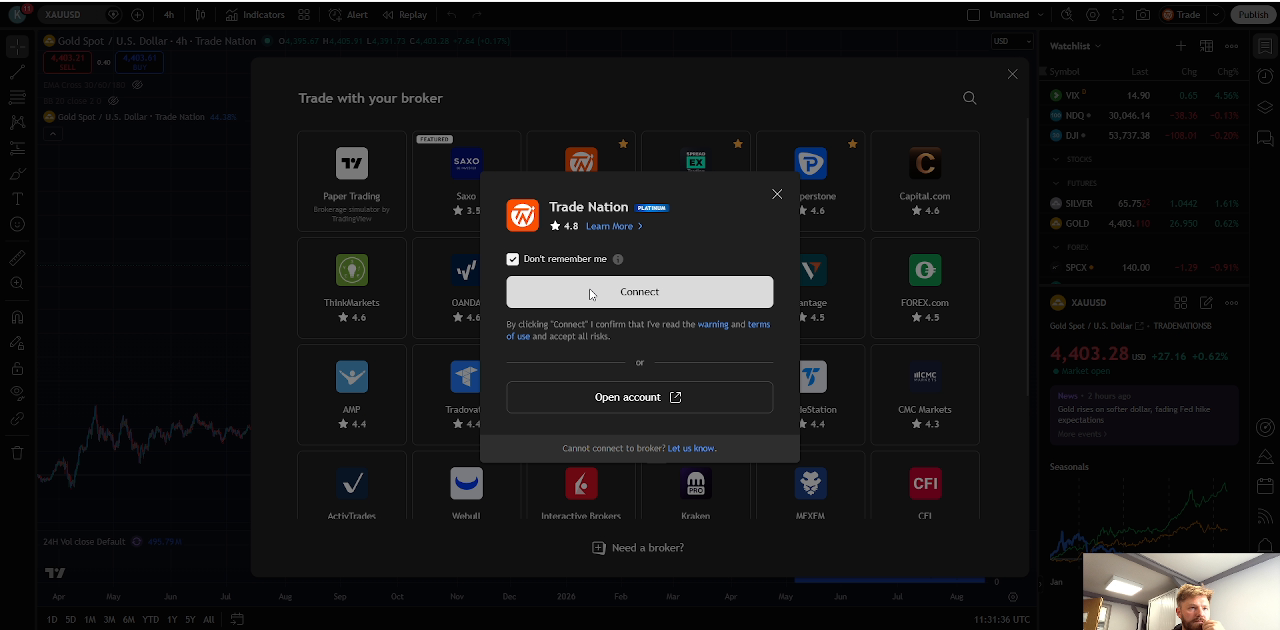Click the Need a broker? link
This screenshot has width=1280, height=630.
[638, 548]
